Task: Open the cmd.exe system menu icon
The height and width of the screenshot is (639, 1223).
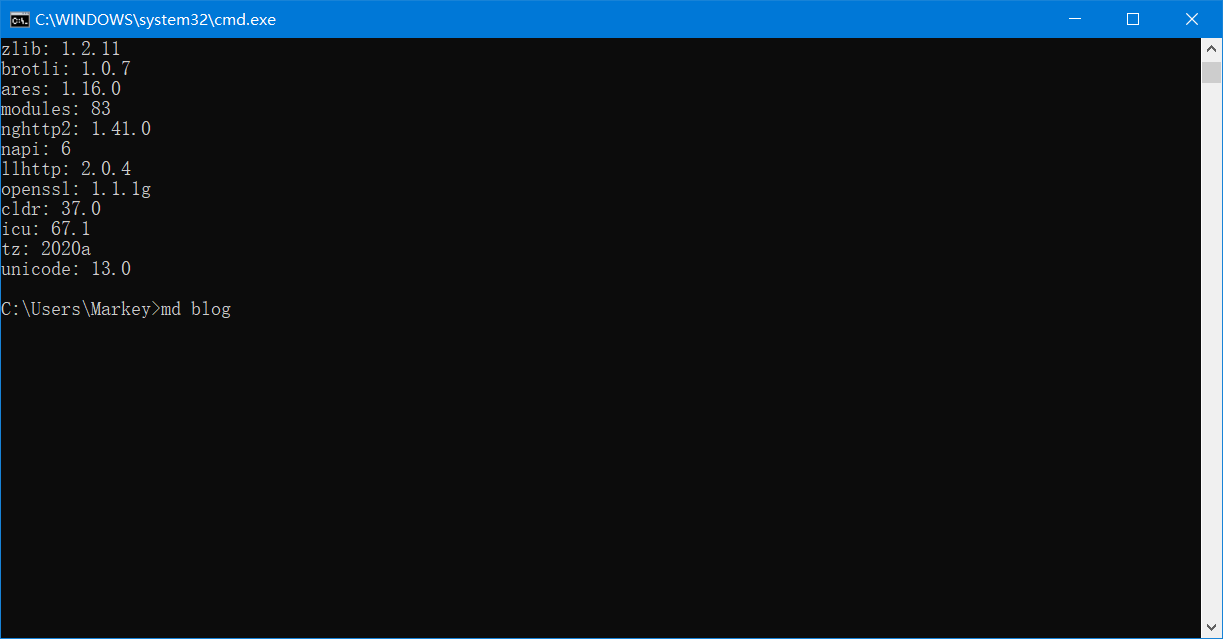Action: point(19,19)
